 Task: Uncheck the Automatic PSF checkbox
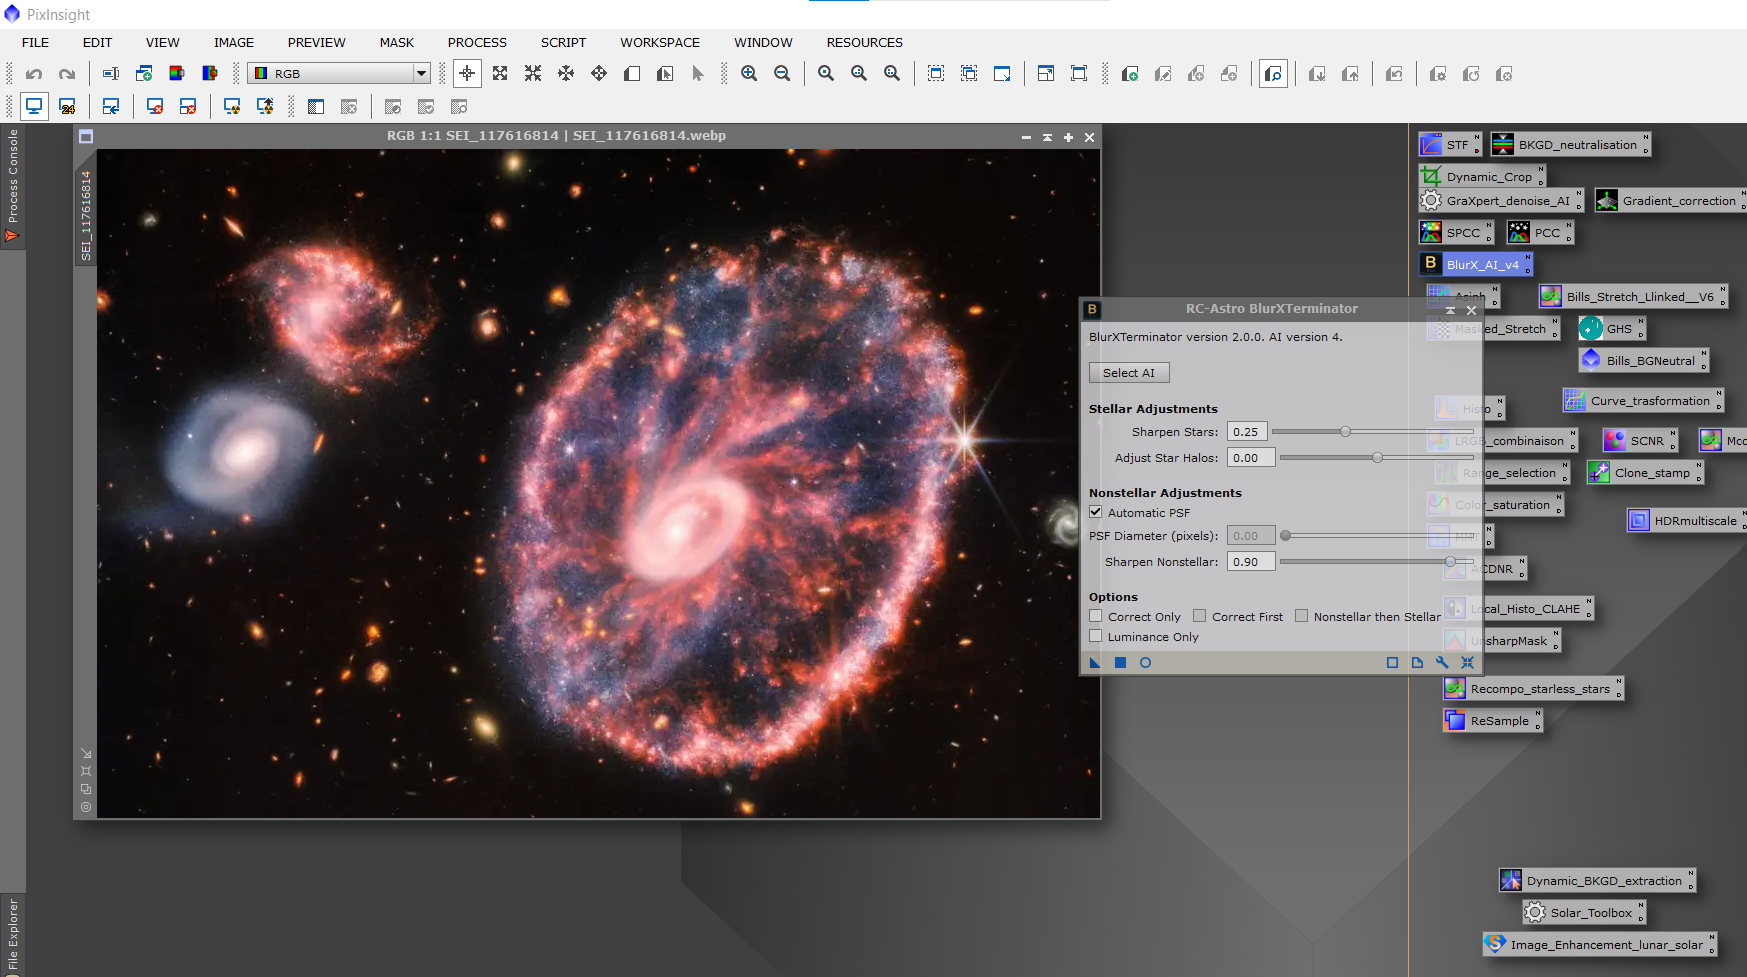(1096, 512)
